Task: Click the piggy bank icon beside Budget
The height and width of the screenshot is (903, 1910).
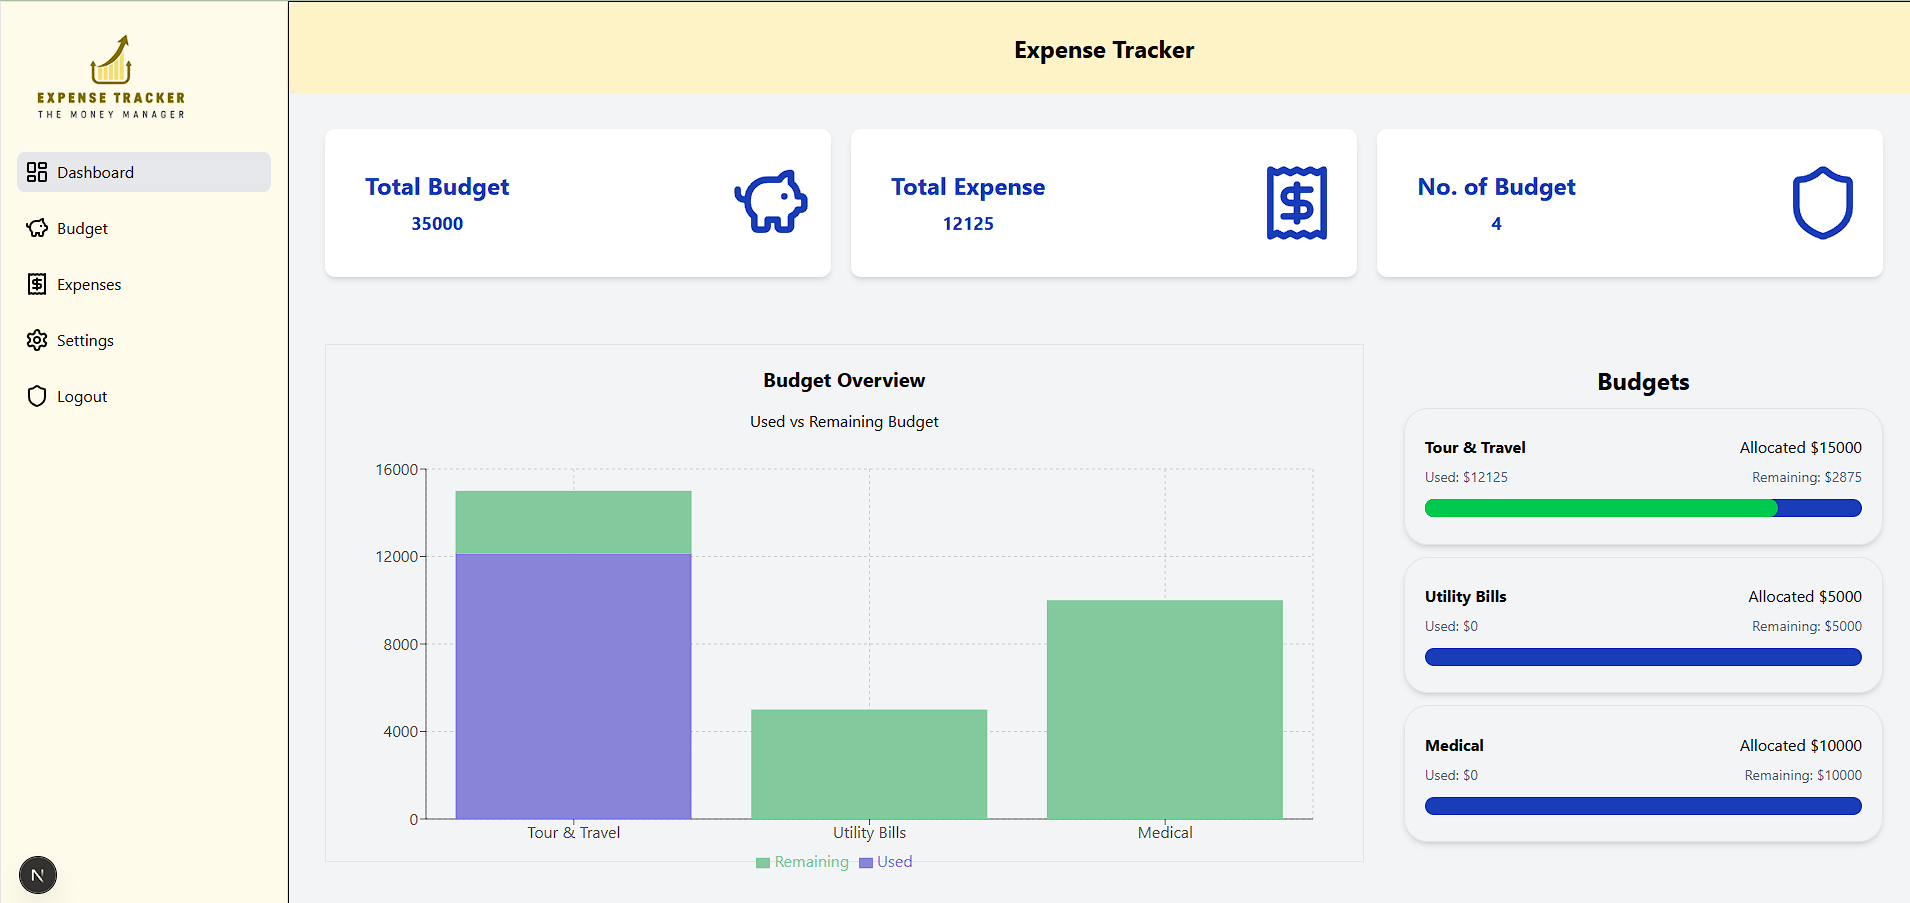Action: click(x=37, y=228)
